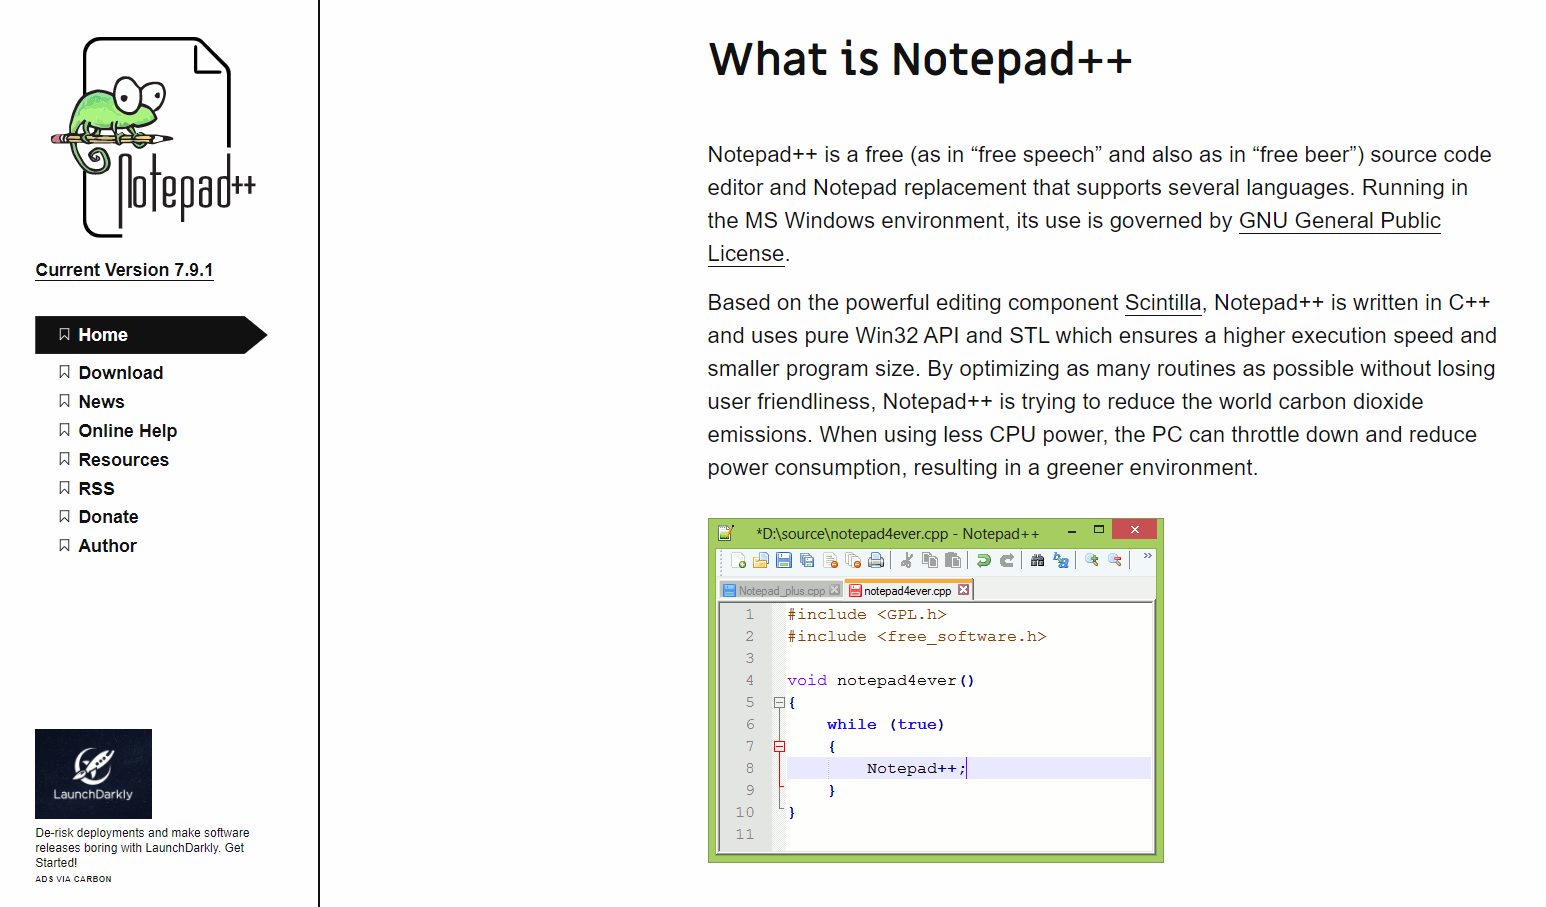Close the notepad4ever.cpp tab
The height and width of the screenshot is (907, 1546).
pos(963,590)
